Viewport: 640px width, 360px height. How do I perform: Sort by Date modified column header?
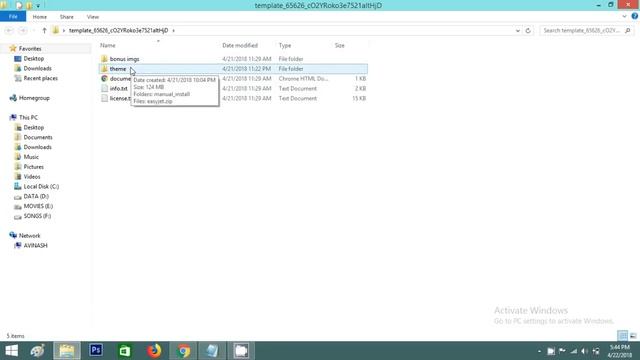[240, 45]
